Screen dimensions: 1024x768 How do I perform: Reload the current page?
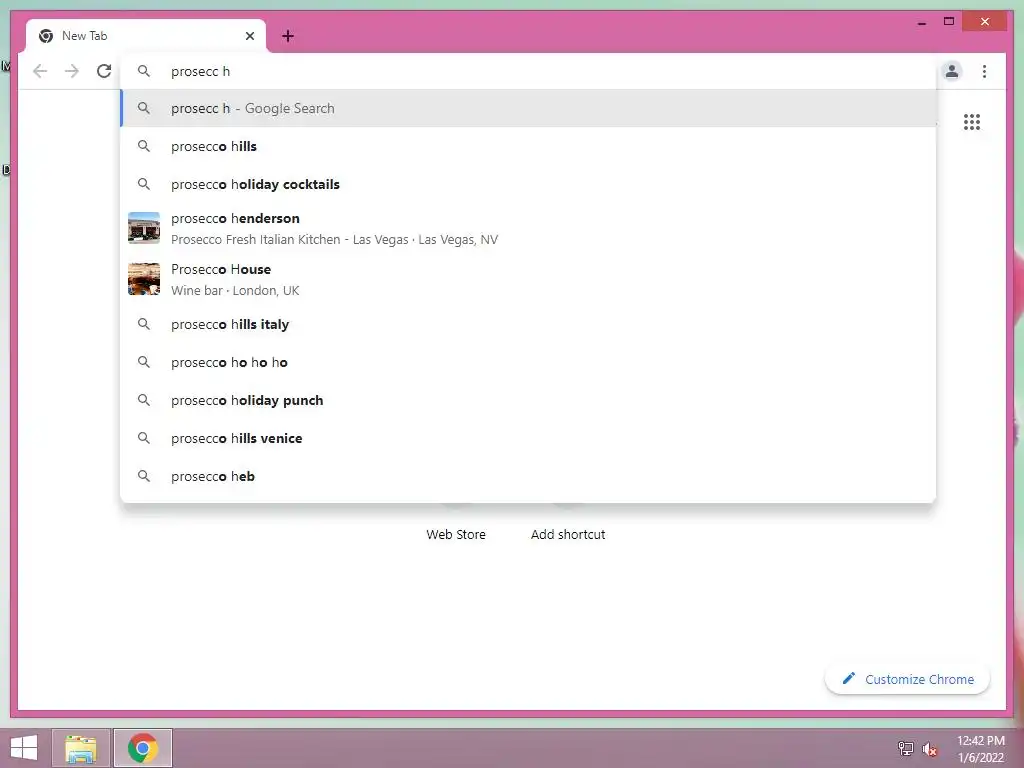(x=104, y=71)
